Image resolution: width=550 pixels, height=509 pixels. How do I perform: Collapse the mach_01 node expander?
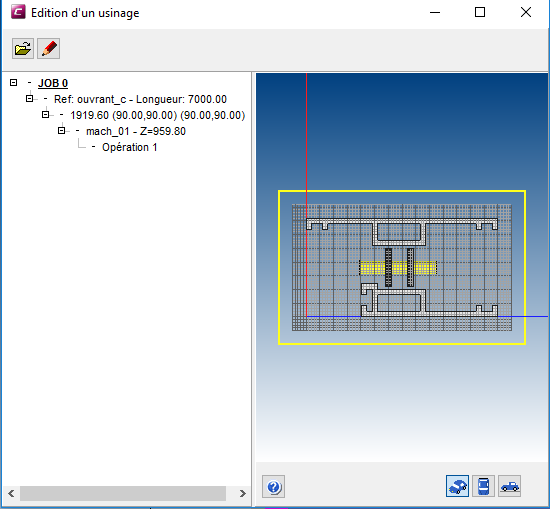click(61, 131)
